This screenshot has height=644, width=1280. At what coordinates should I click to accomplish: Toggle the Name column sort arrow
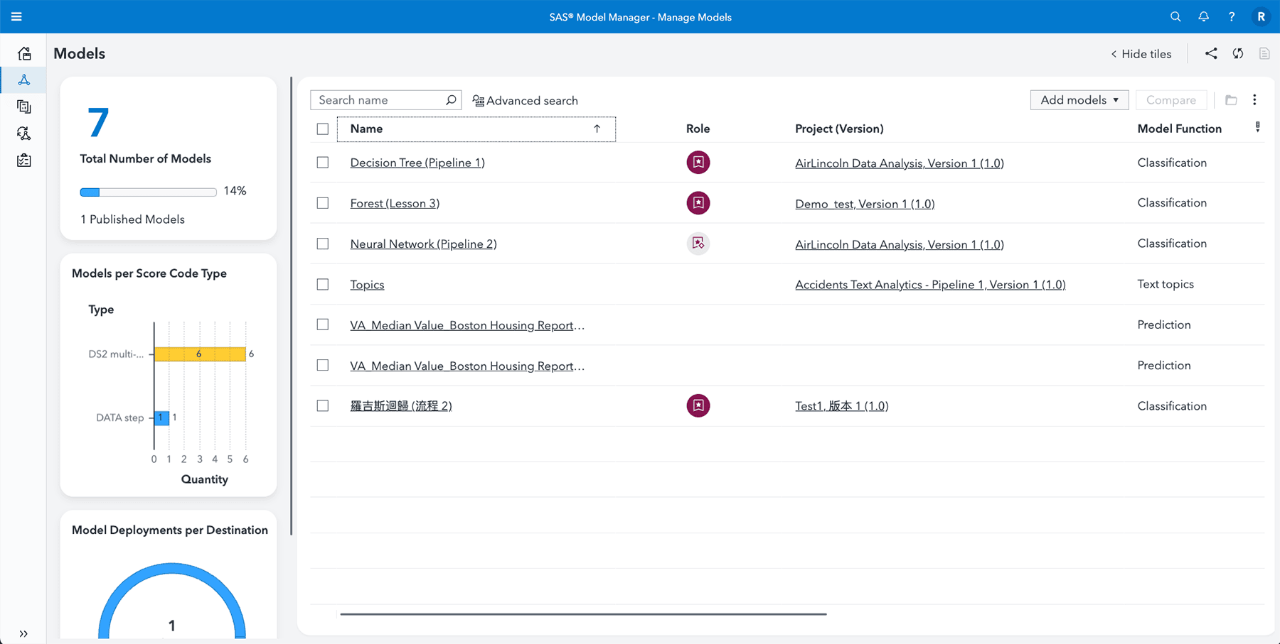pos(597,129)
